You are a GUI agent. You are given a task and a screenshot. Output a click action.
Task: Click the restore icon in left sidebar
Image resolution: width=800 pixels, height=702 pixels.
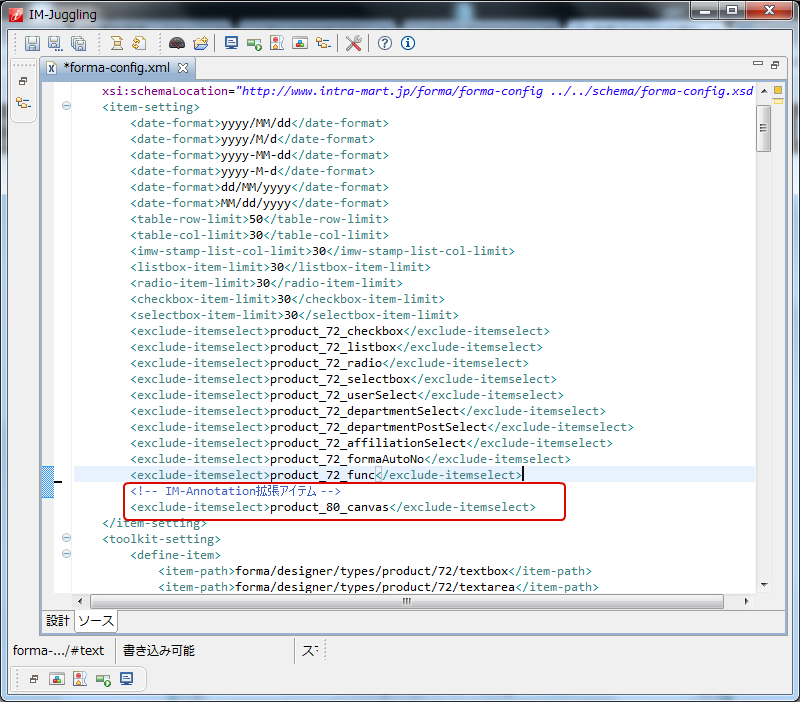click(x=23, y=82)
